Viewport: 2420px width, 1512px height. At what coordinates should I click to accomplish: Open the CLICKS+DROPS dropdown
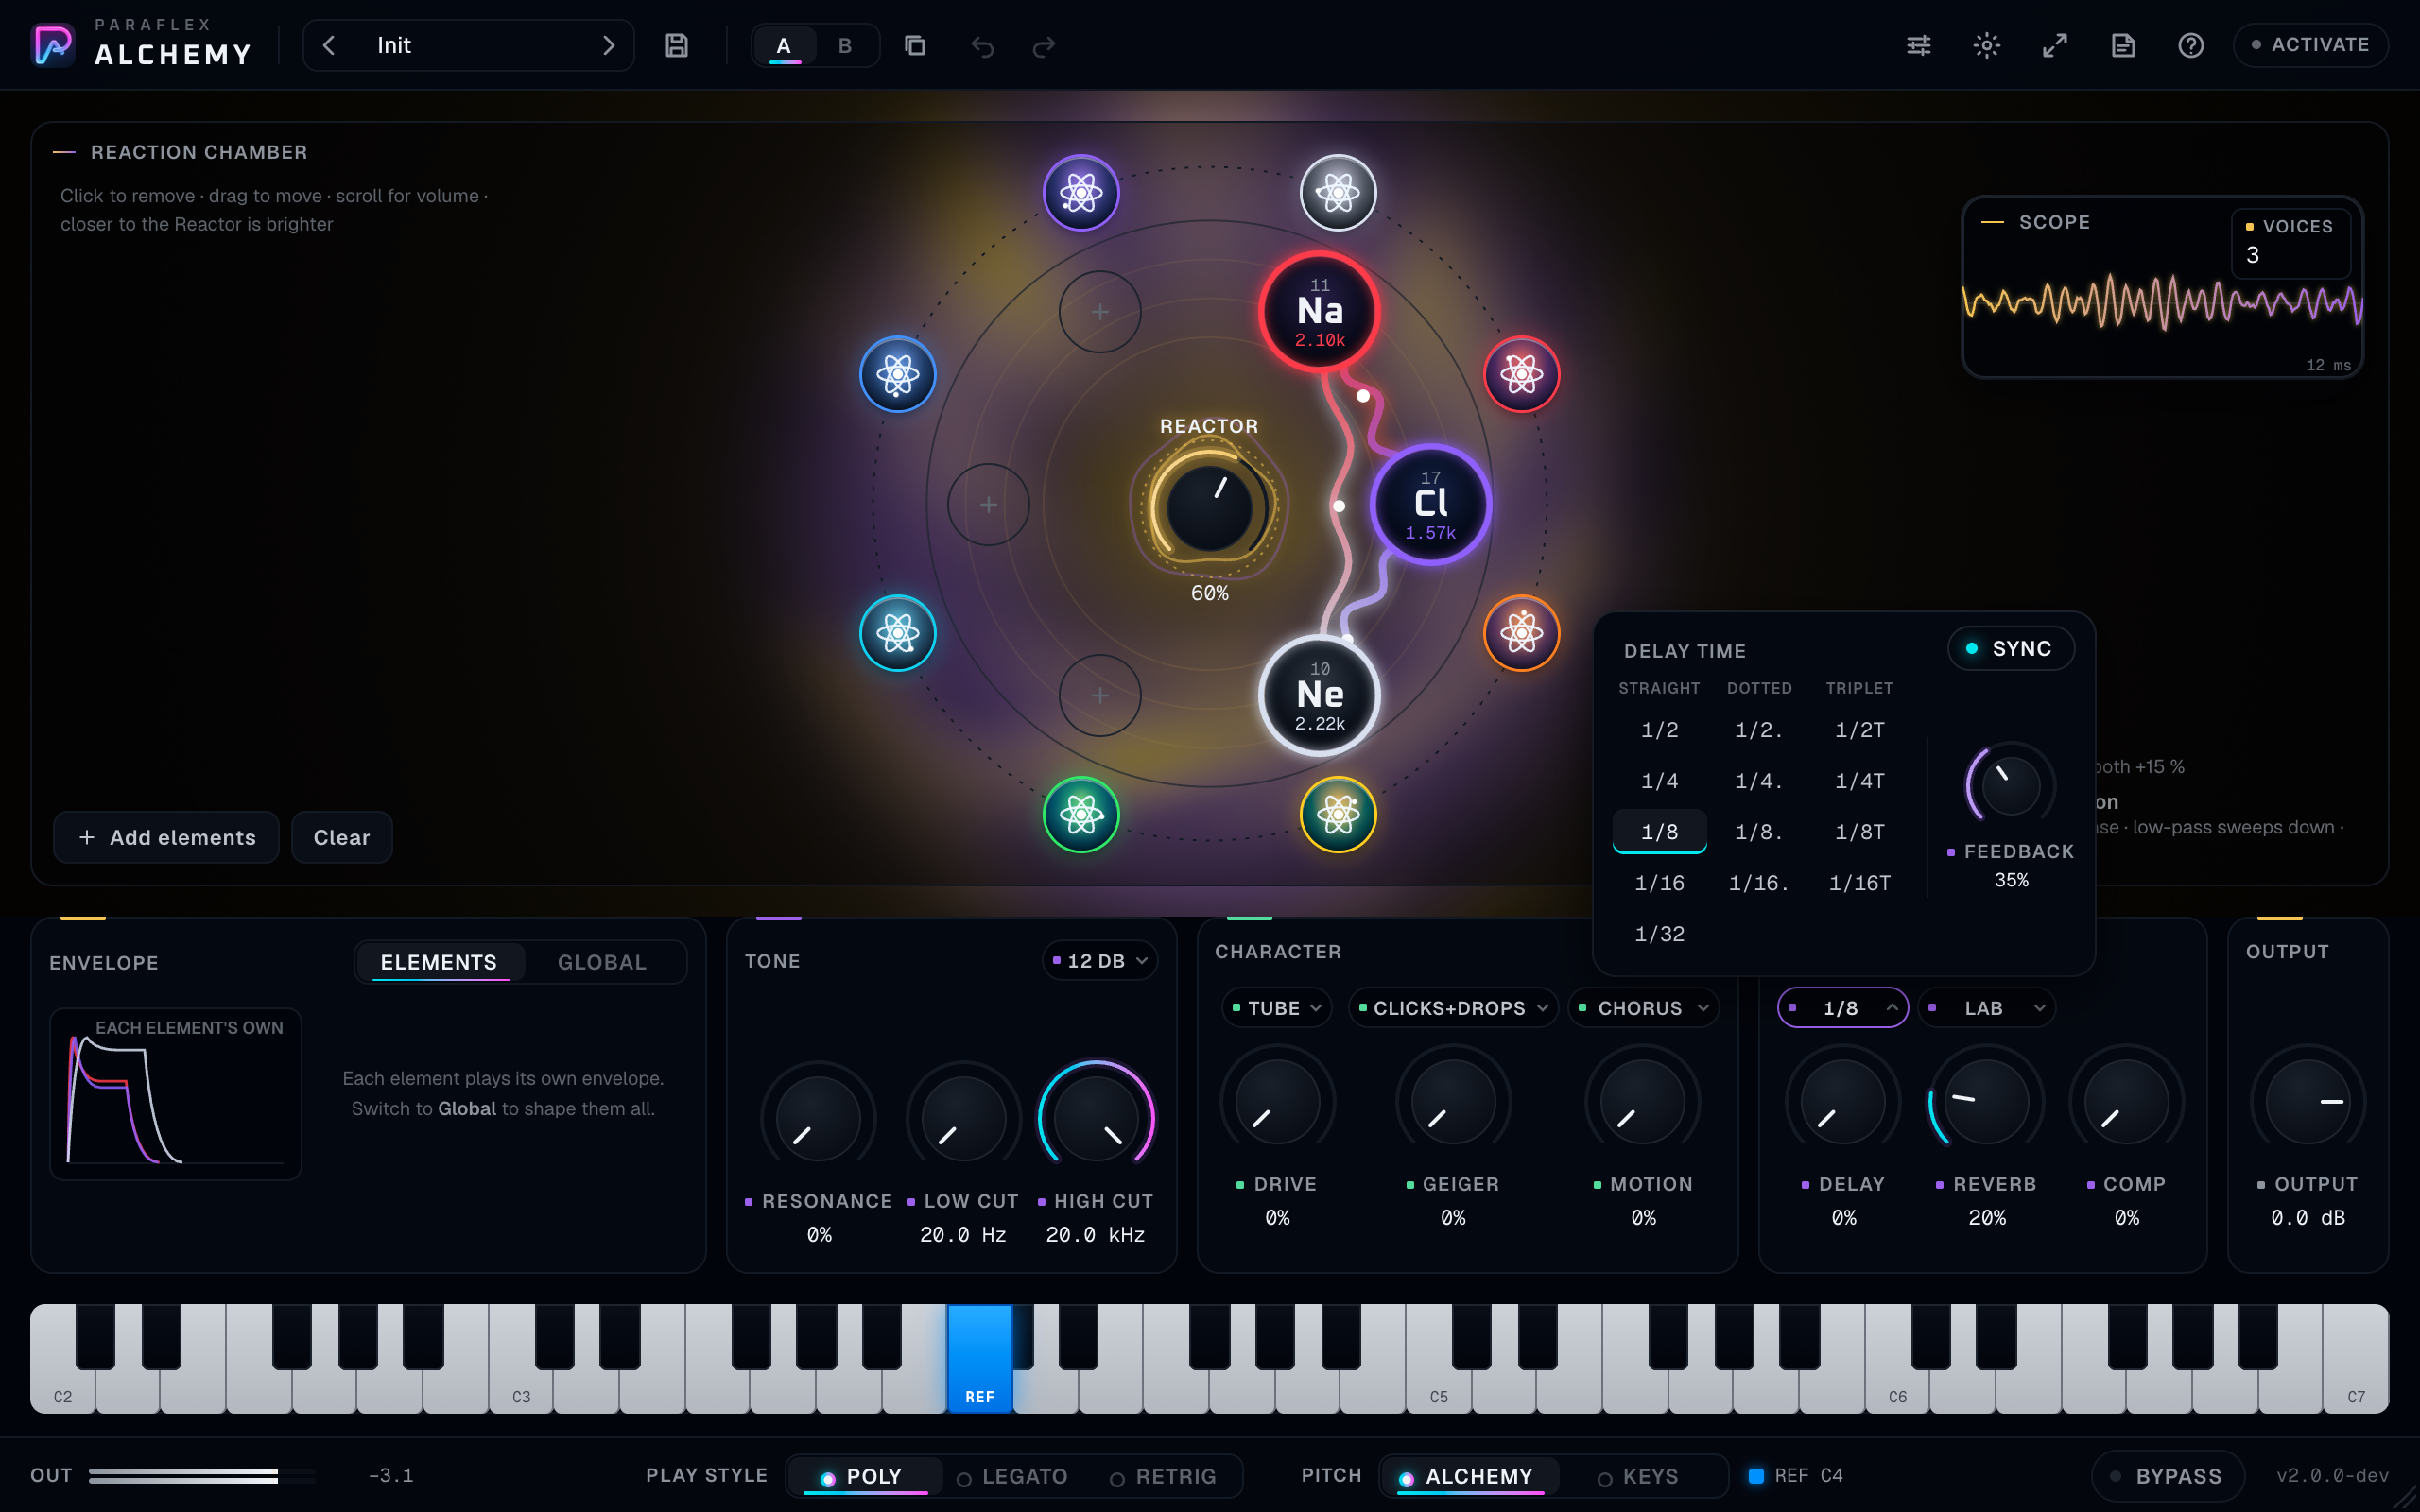1453,1007
